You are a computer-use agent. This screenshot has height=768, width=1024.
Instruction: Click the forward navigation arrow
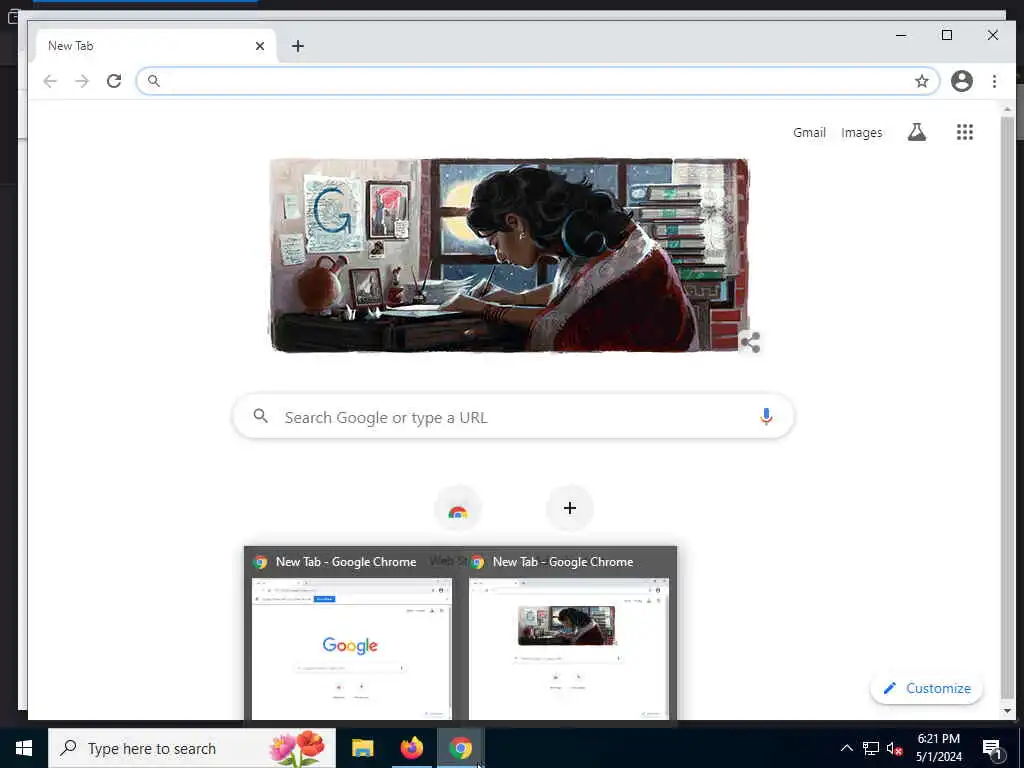pyautogui.click(x=82, y=81)
